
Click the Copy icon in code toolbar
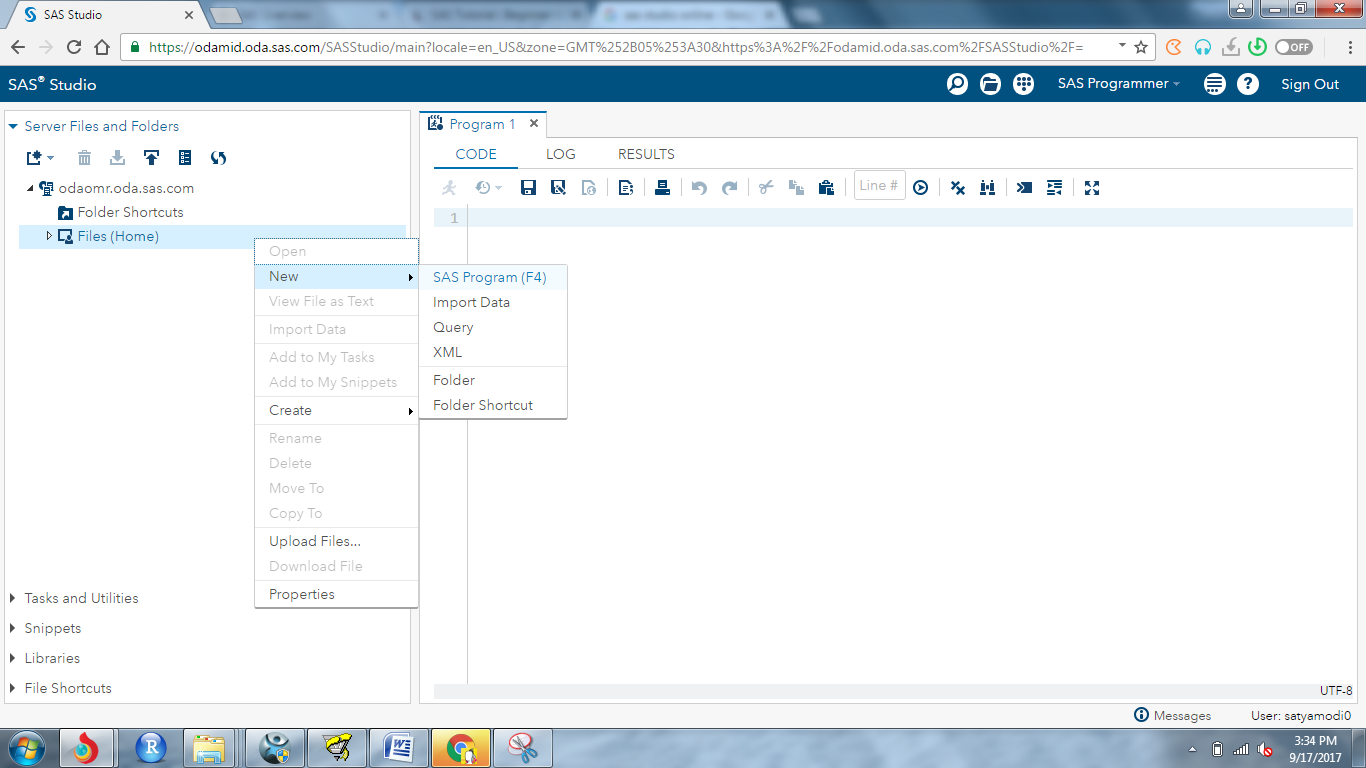[x=796, y=187]
